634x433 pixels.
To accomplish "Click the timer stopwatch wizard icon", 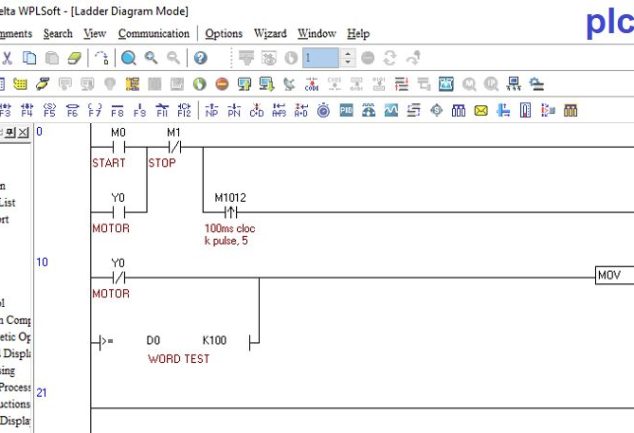I will (x=323, y=110).
